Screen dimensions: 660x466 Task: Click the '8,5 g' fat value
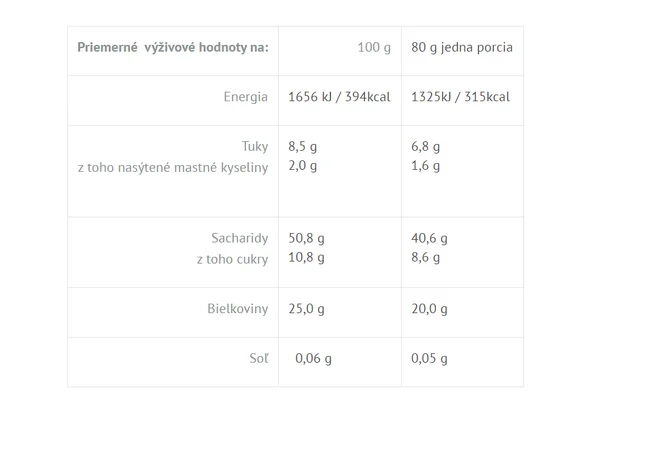302,146
